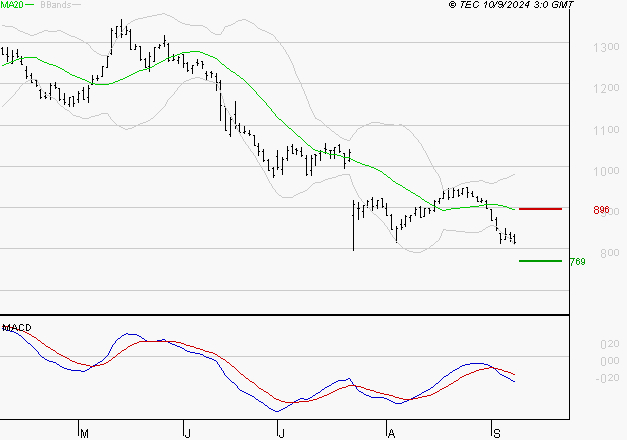Click the MA20 legend label
Viewport: 627px width, 440px height.
pos(12,5)
